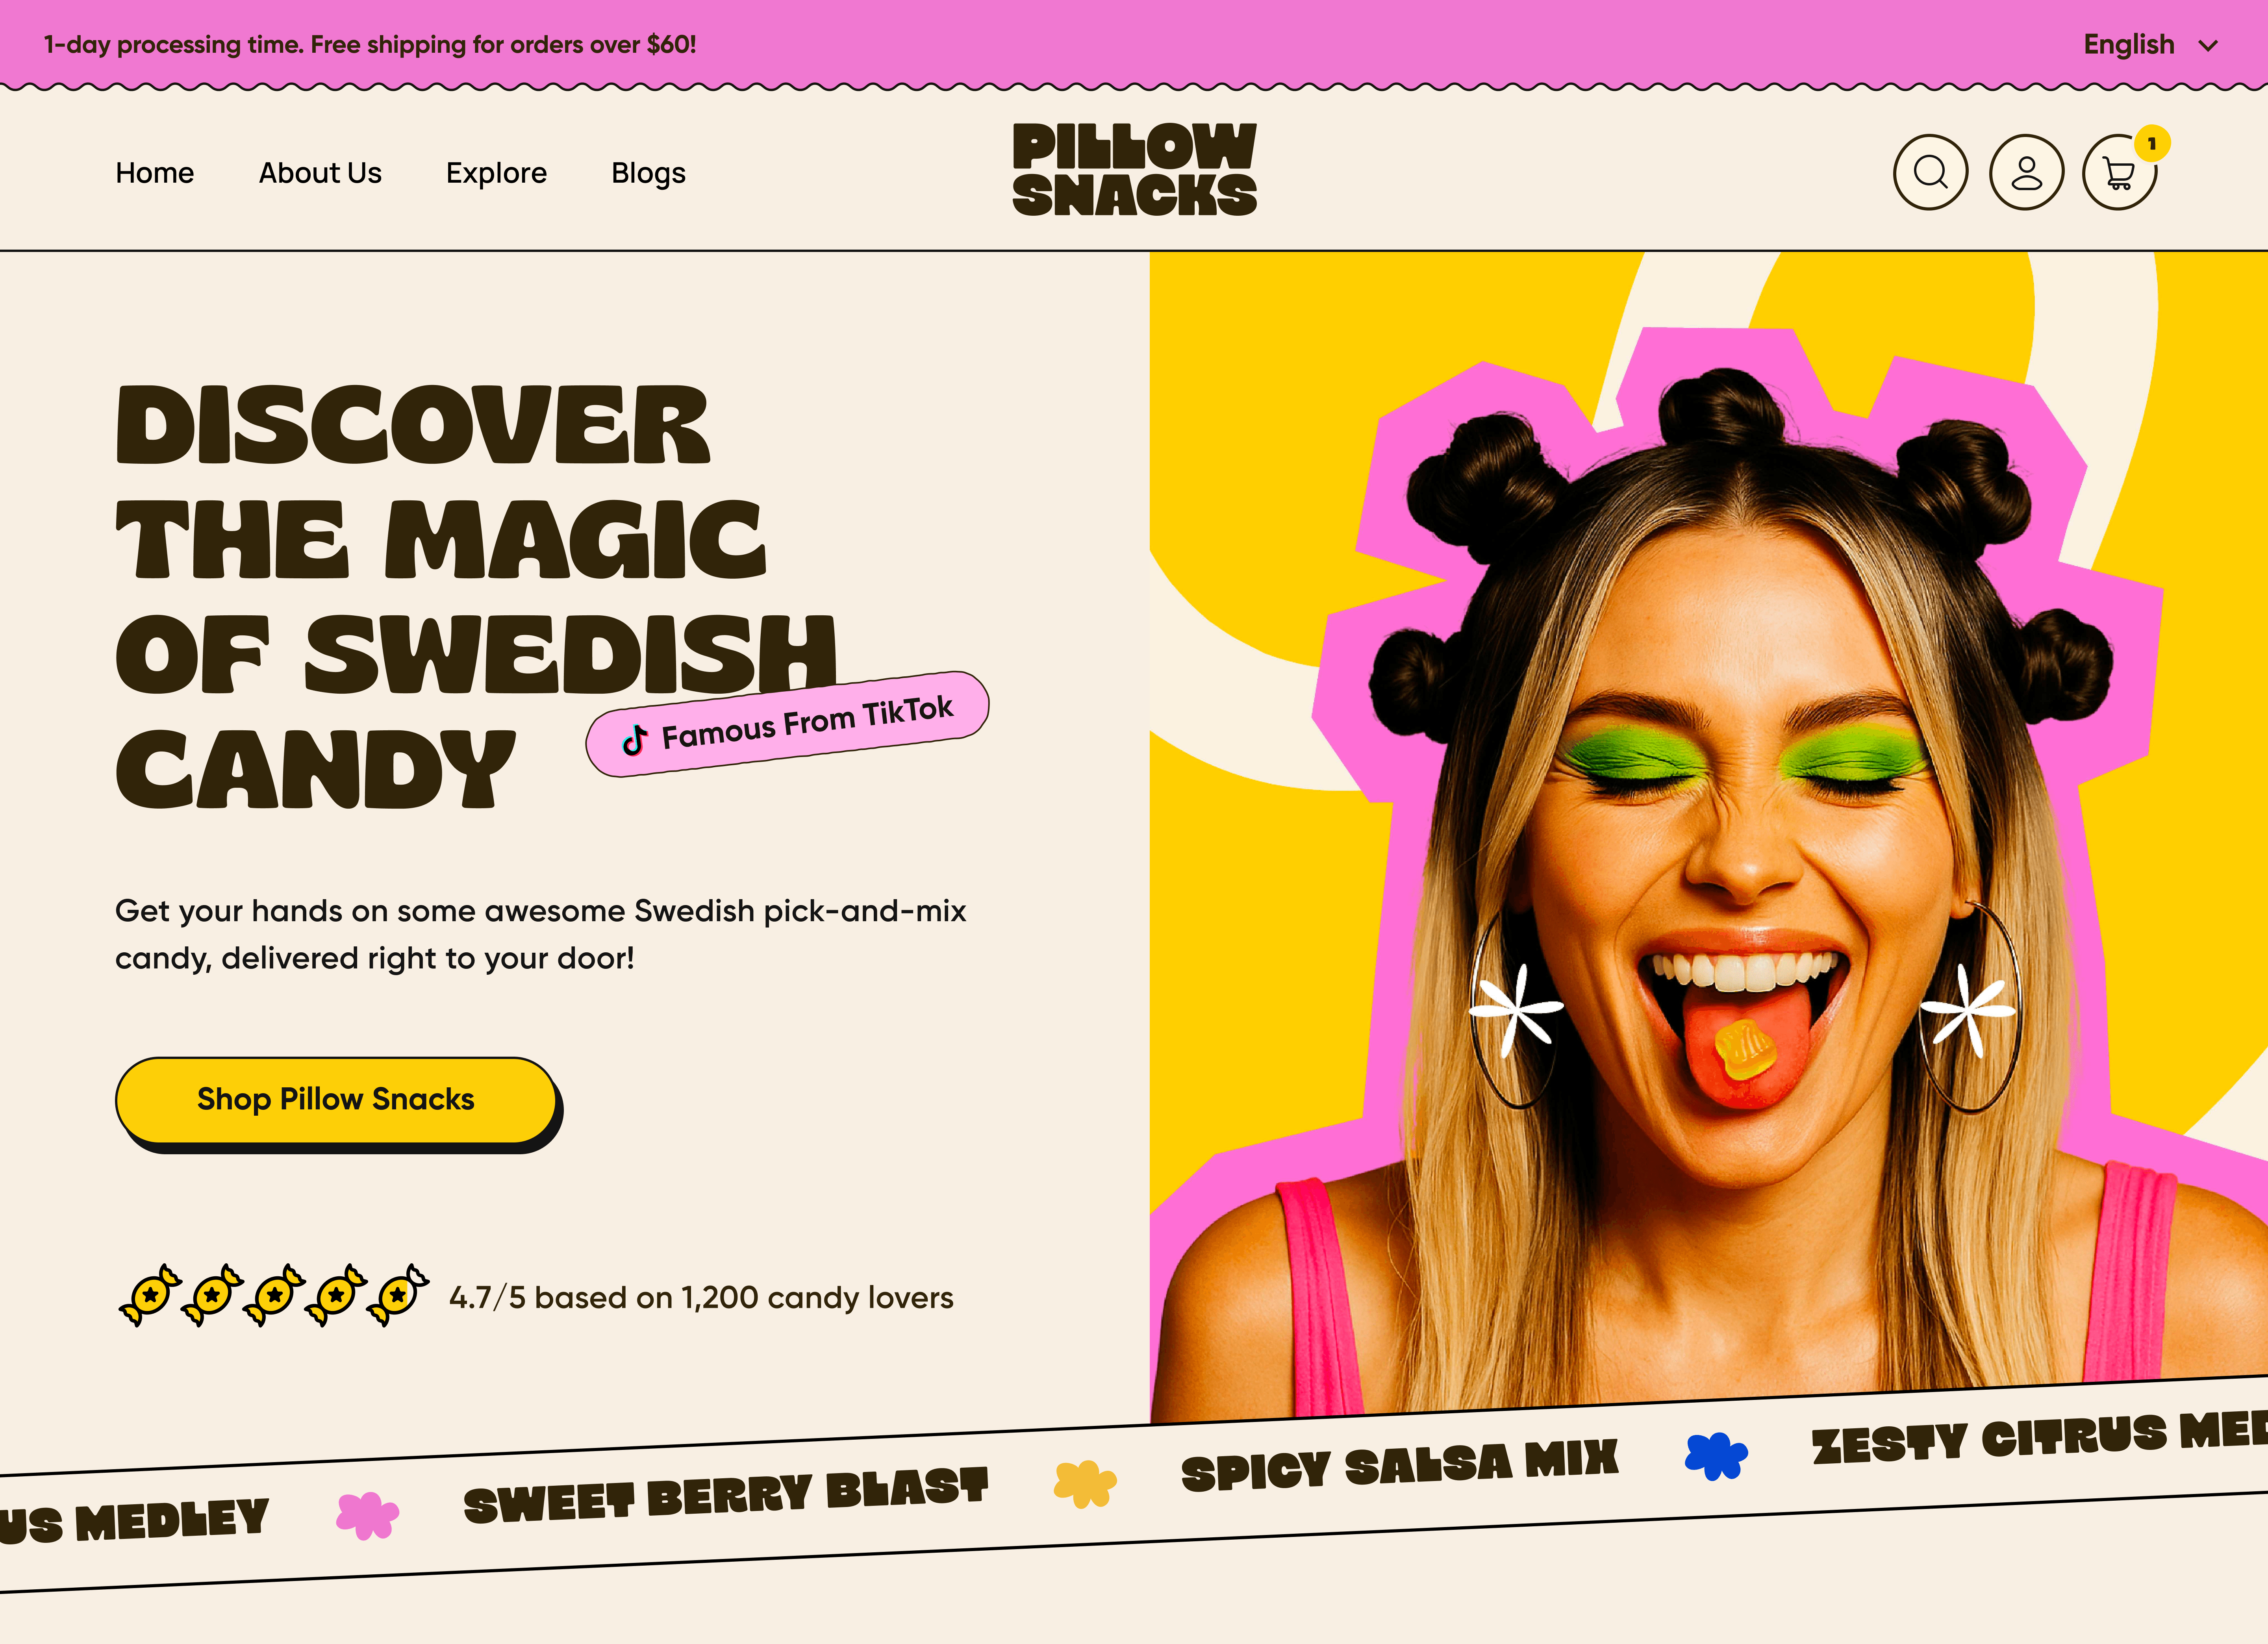Click the TikTok logo in the badge
The width and height of the screenshot is (2268, 1644).
tap(634, 740)
